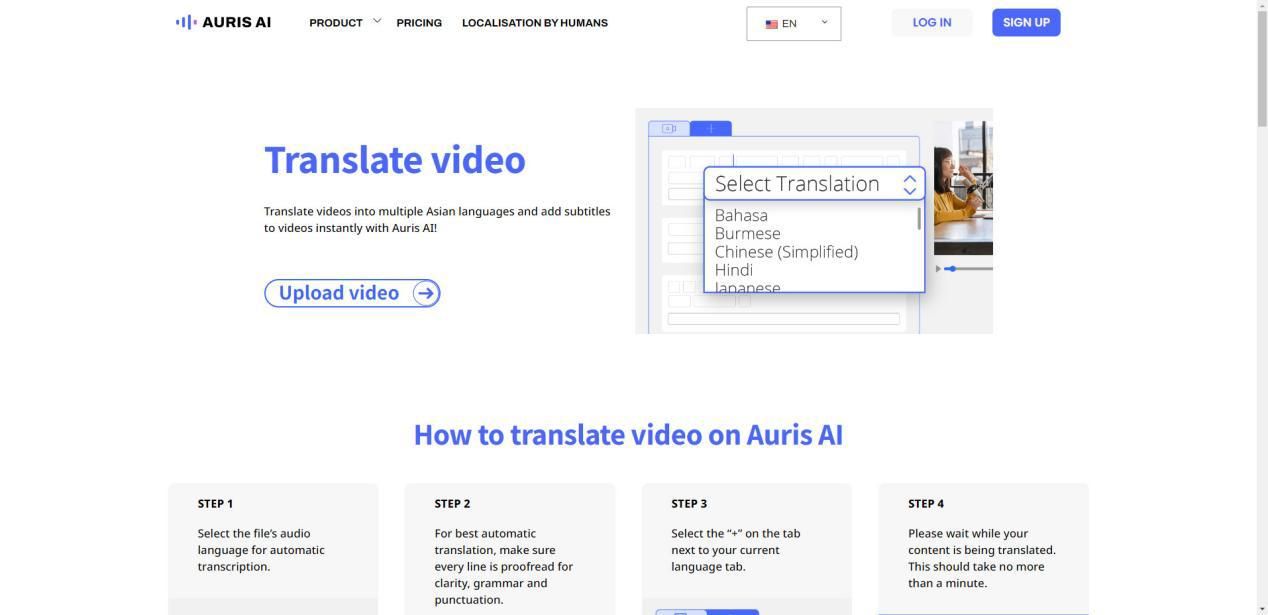Click the "Translate videos into multiple Asian languages" paragraph

pyautogui.click(x=437, y=220)
